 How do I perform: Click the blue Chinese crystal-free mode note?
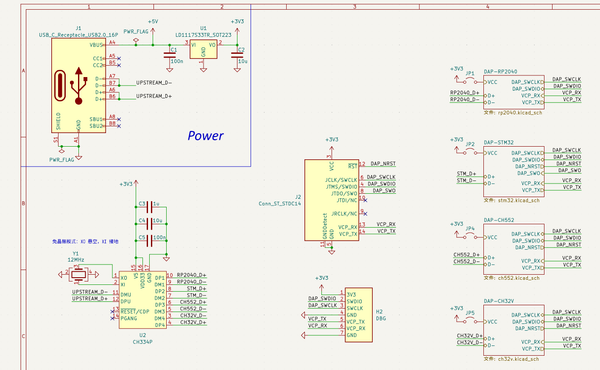(x=85, y=241)
